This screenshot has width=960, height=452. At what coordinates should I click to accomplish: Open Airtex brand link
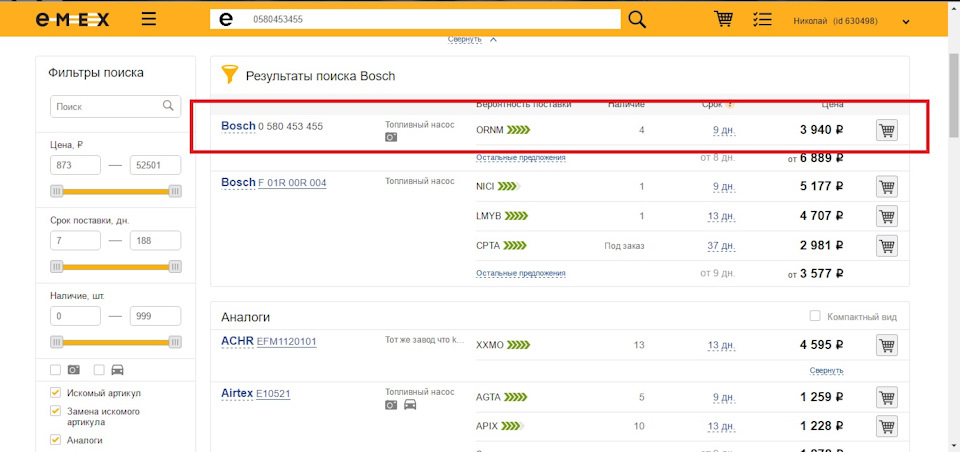tap(237, 393)
